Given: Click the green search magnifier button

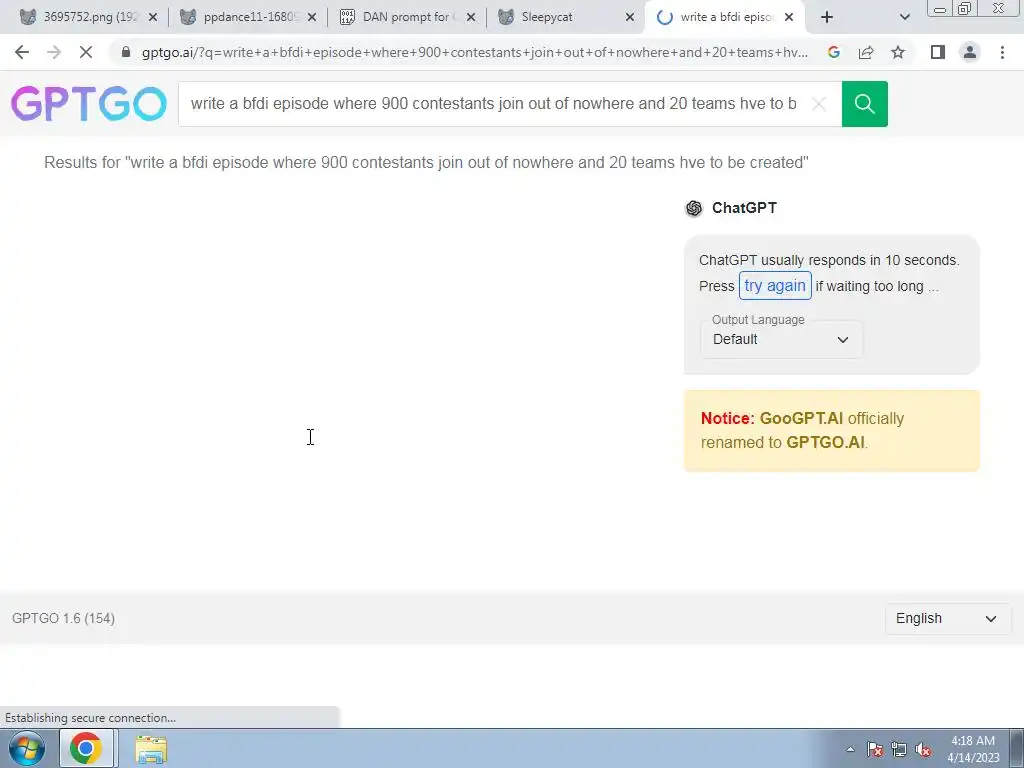Looking at the screenshot, I should (865, 104).
